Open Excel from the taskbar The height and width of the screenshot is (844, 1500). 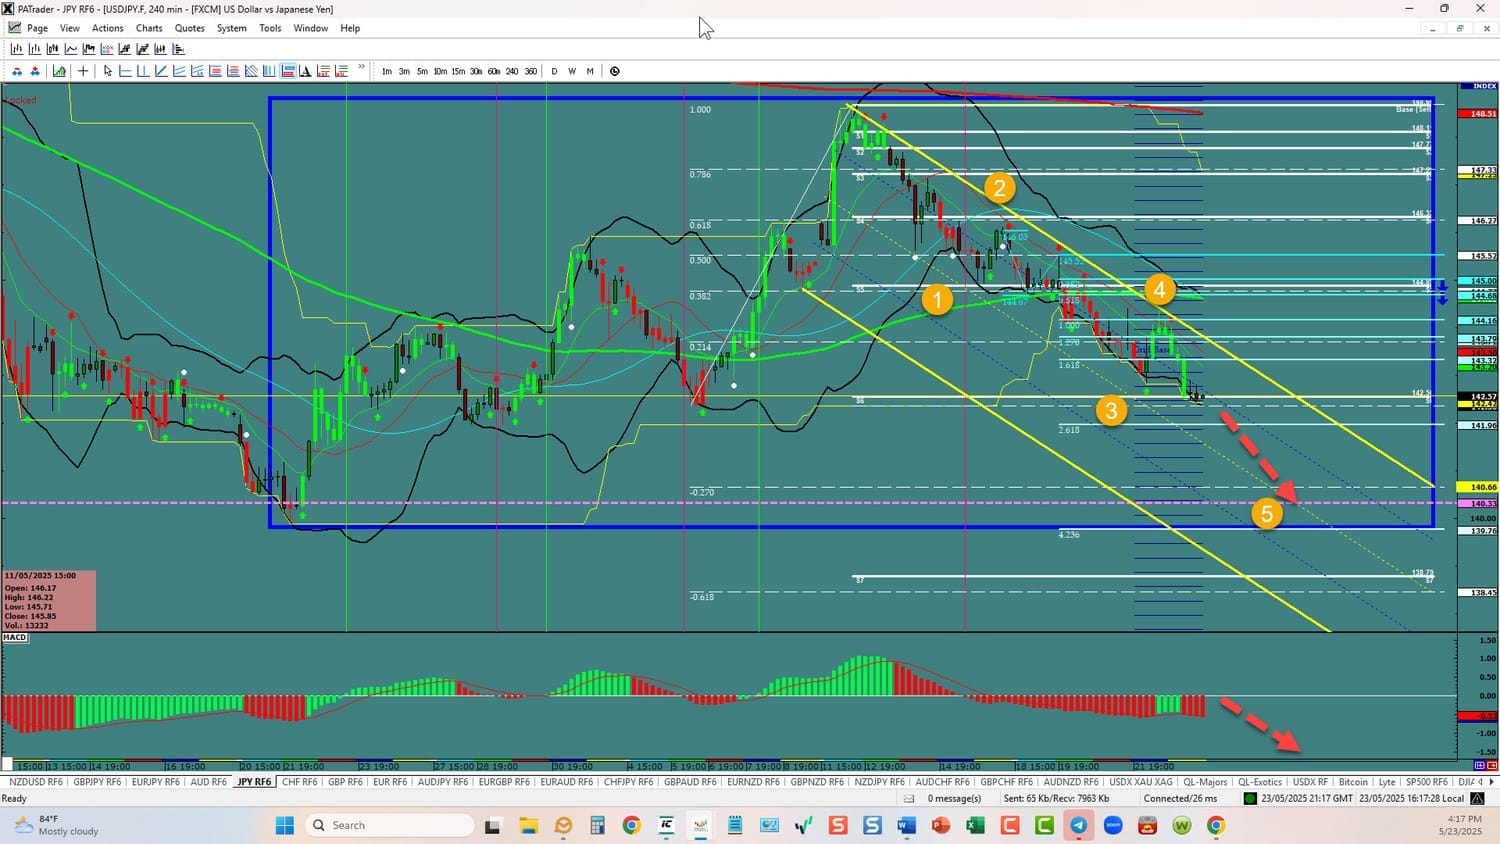tap(975, 825)
